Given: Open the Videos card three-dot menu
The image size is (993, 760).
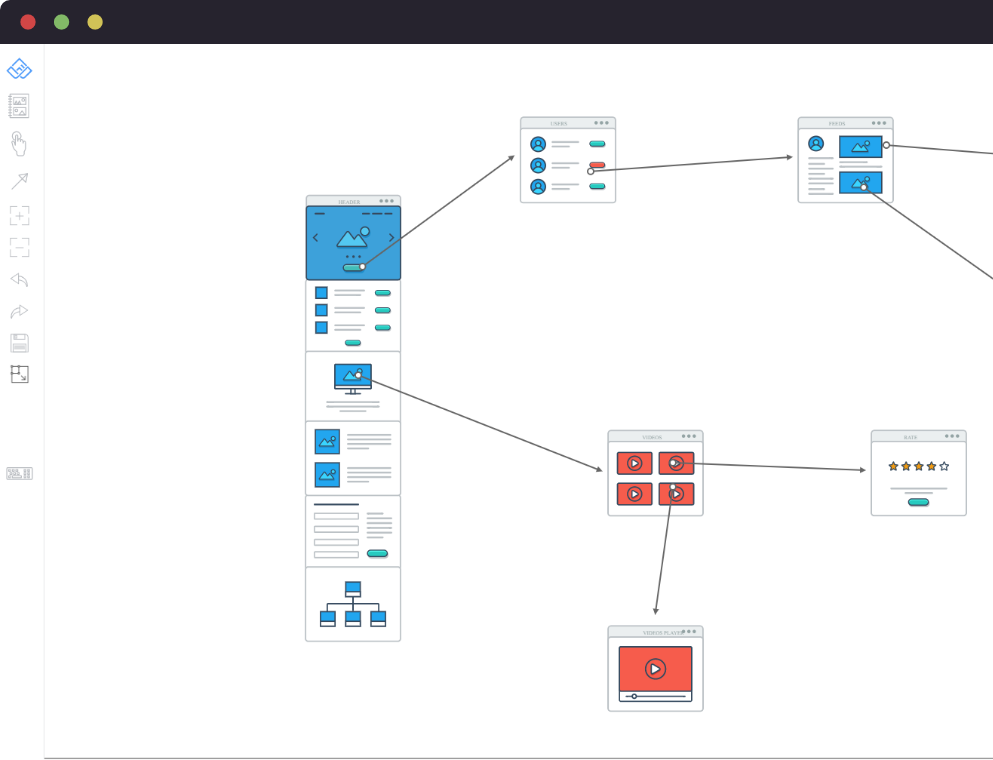Looking at the screenshot, I should coord(689,436).
